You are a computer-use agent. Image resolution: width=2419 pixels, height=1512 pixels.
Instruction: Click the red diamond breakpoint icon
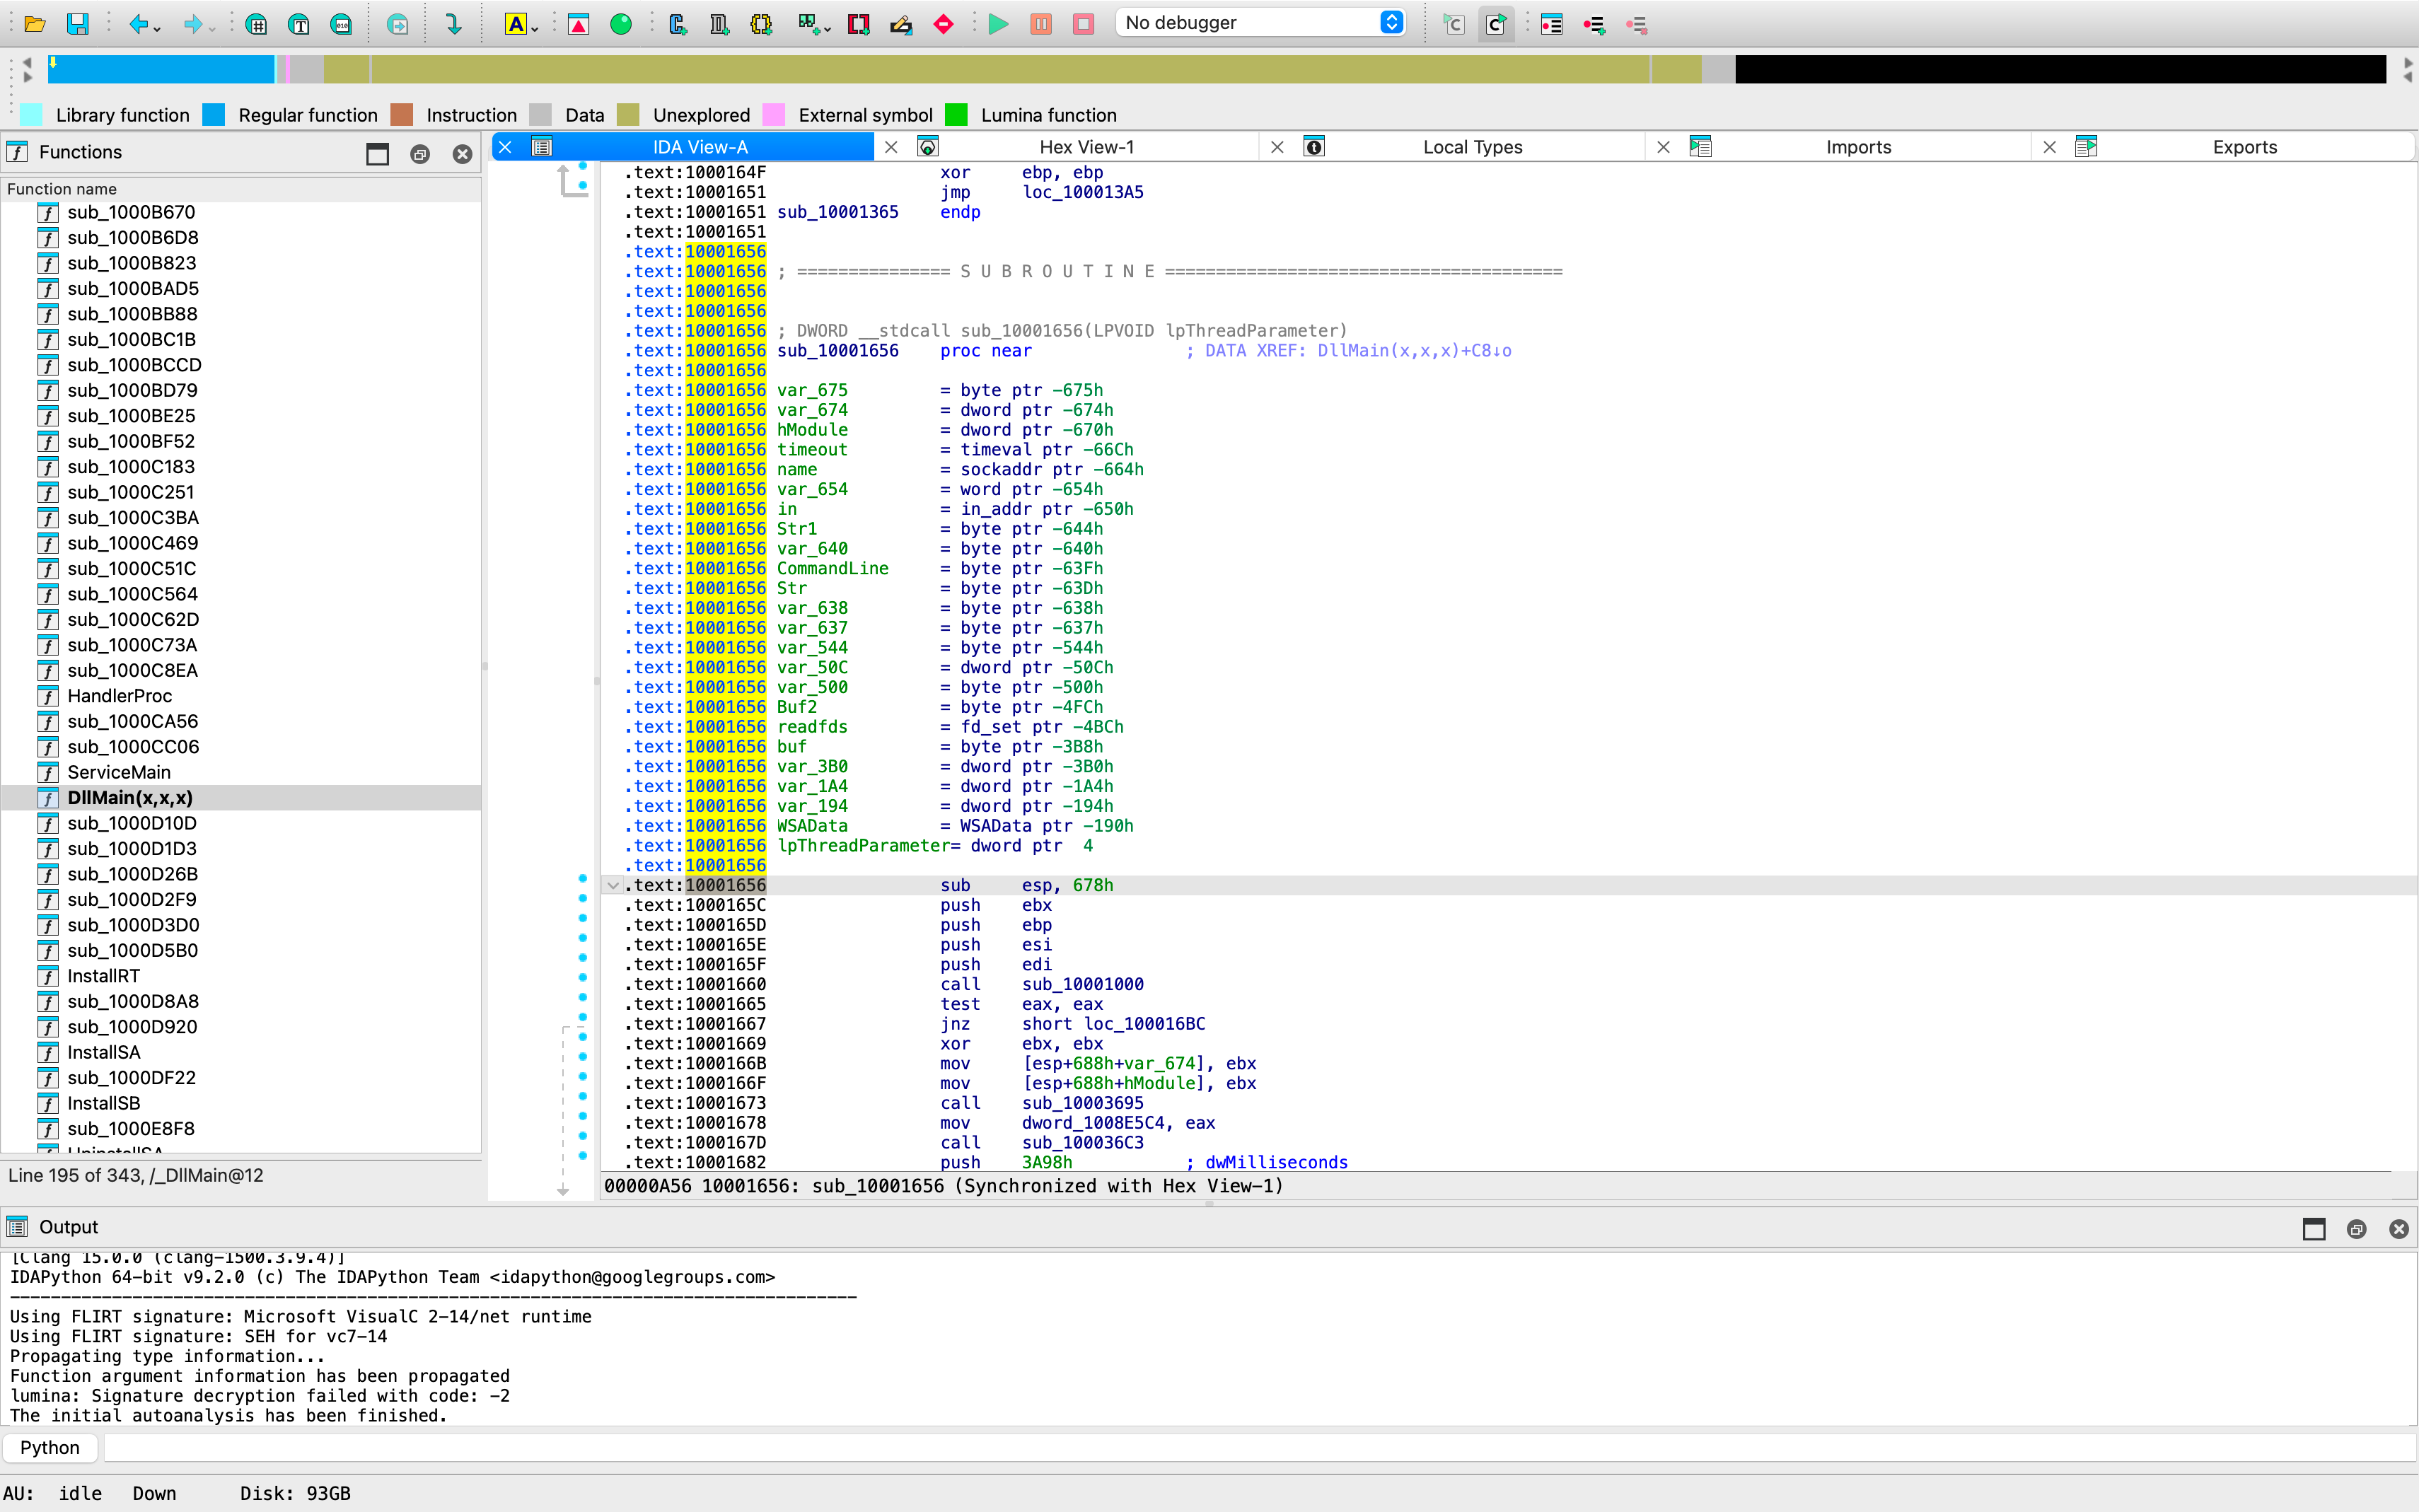click(943, 24)
